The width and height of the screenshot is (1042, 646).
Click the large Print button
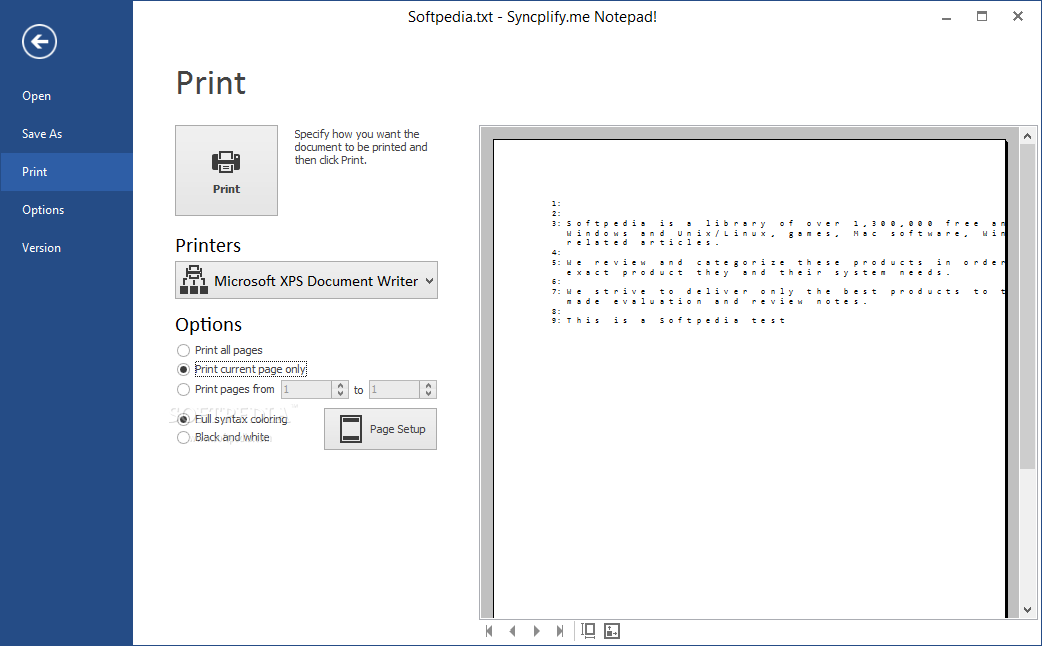[x=226, y=170]
